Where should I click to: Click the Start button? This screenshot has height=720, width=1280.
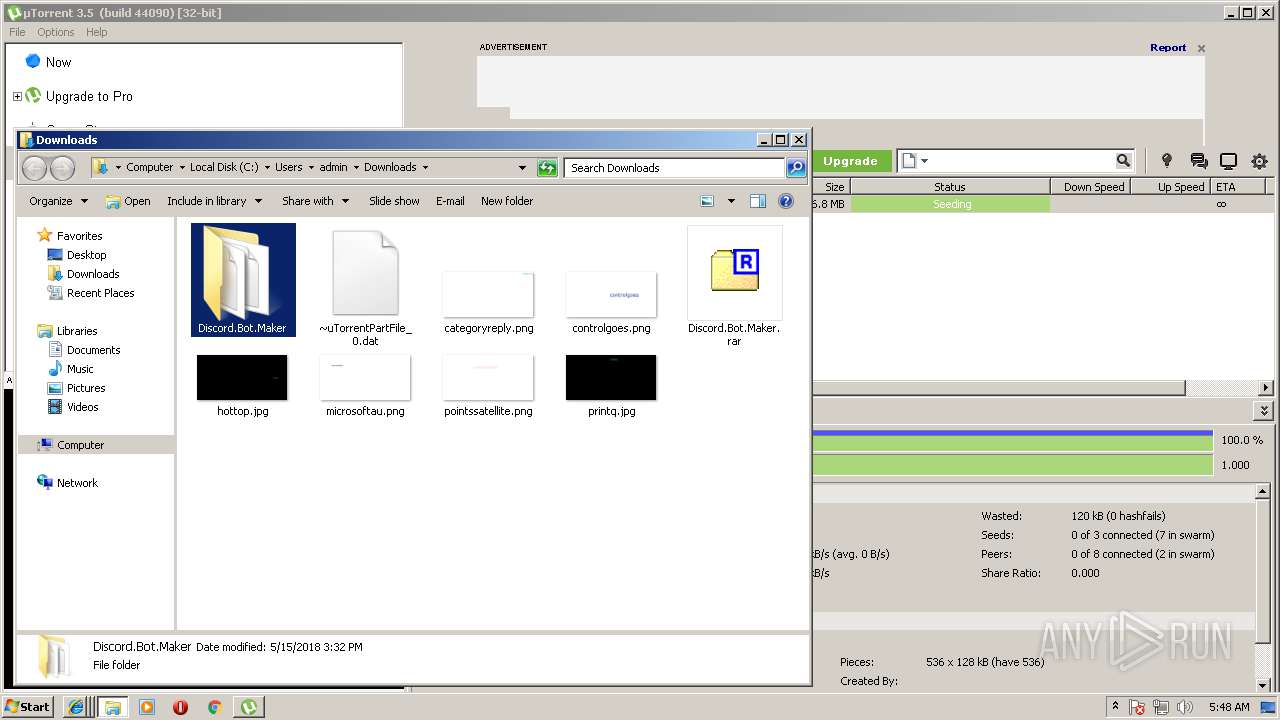(x=28, y=707)
